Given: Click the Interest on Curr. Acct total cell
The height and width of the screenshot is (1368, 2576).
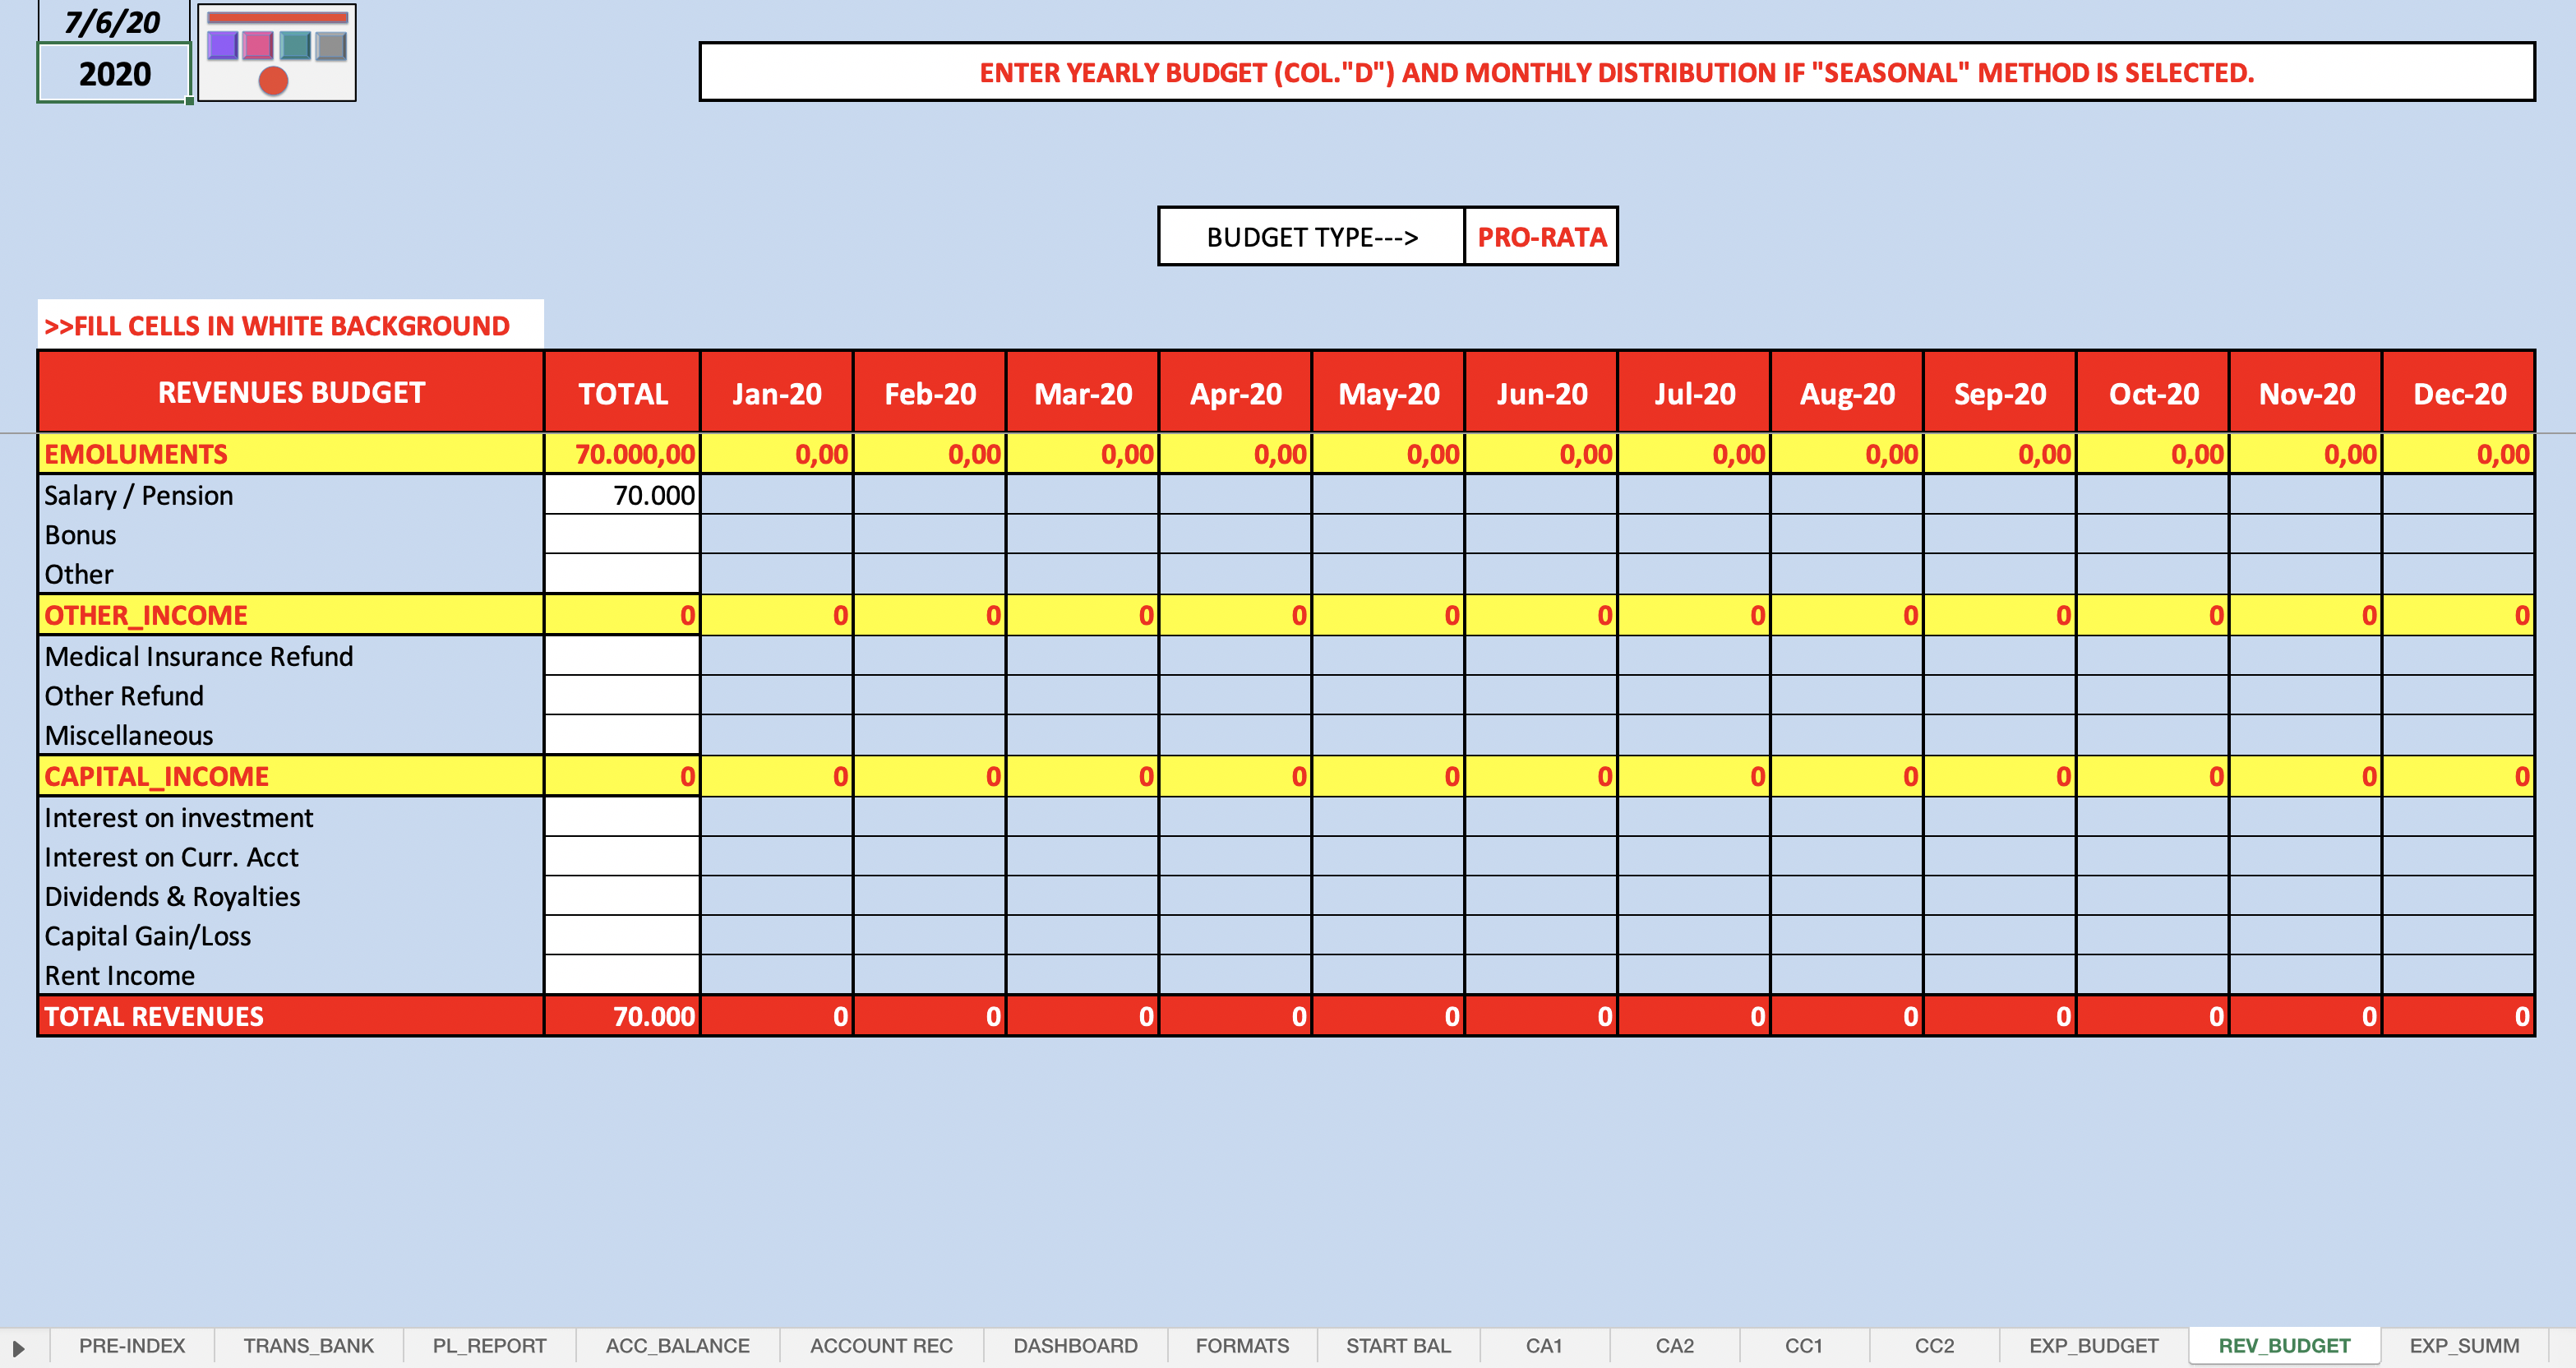Looking at the screenshot, I should click(622, 856).
